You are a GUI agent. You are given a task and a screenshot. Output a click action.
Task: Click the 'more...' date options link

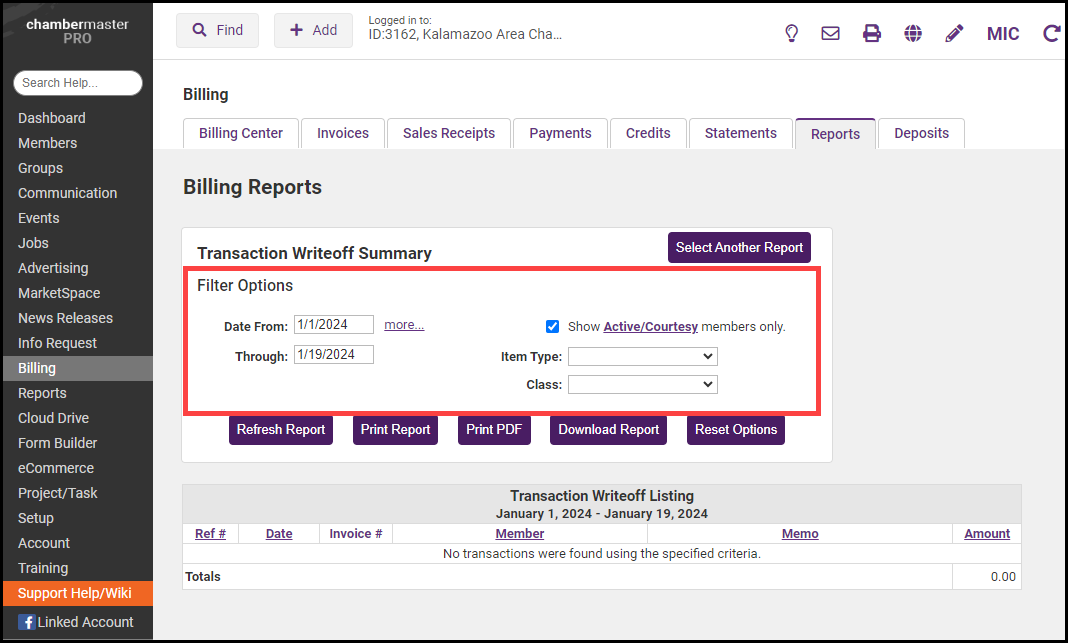coord(404,324)
